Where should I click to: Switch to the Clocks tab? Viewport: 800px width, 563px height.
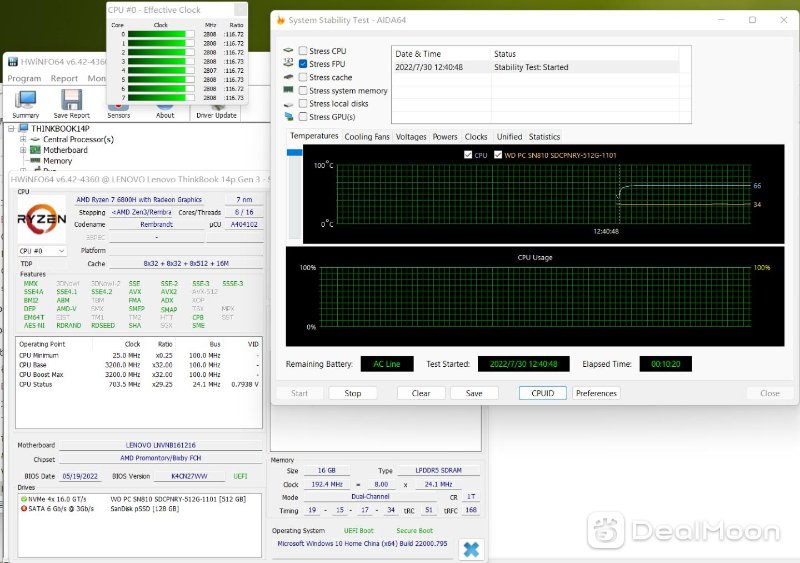tap(476, 137)
